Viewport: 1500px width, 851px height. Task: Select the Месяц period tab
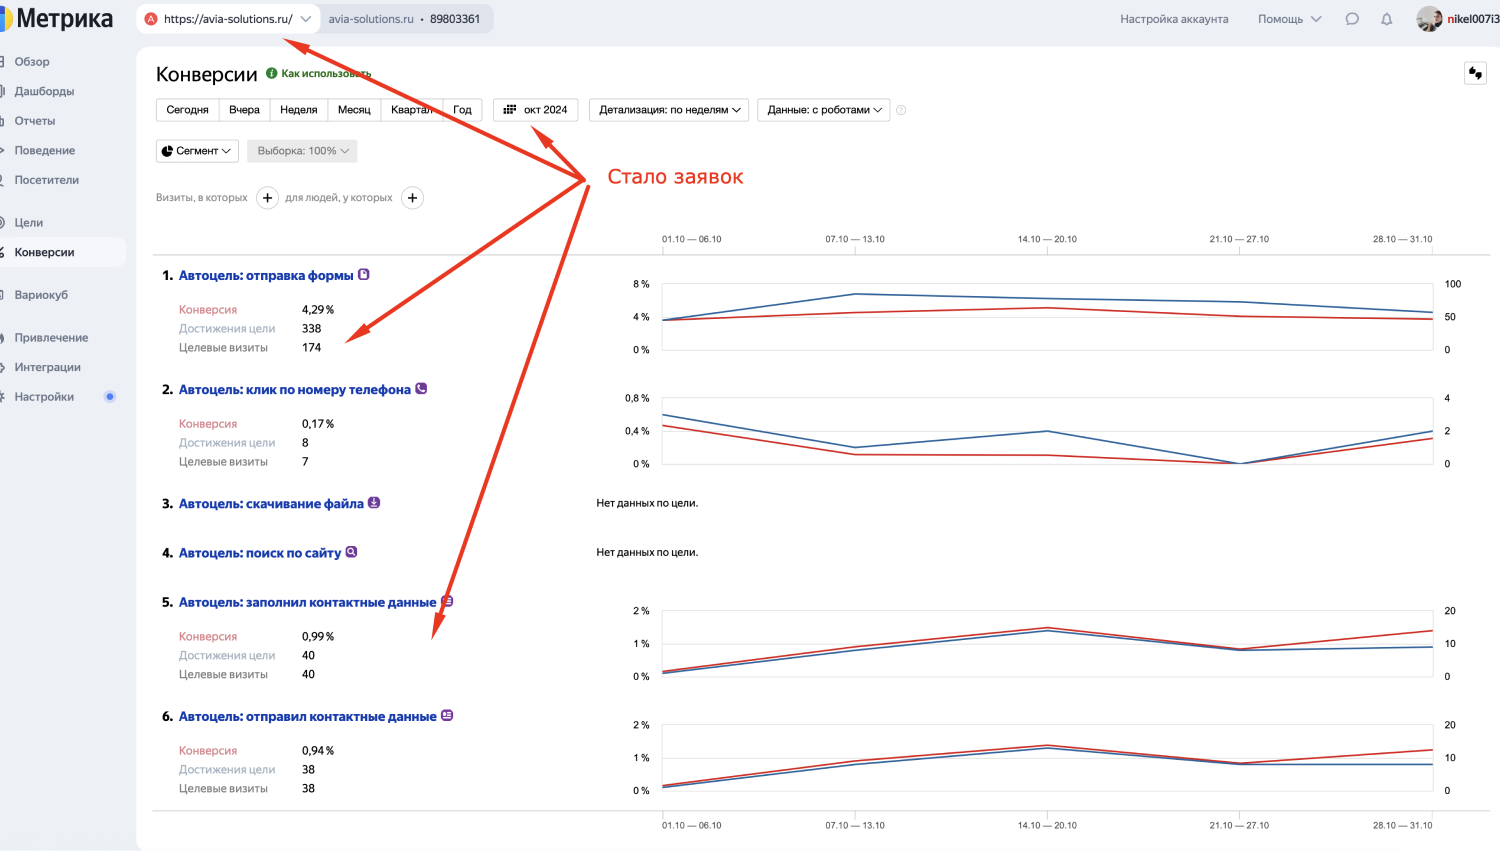[x=354, y=110]
